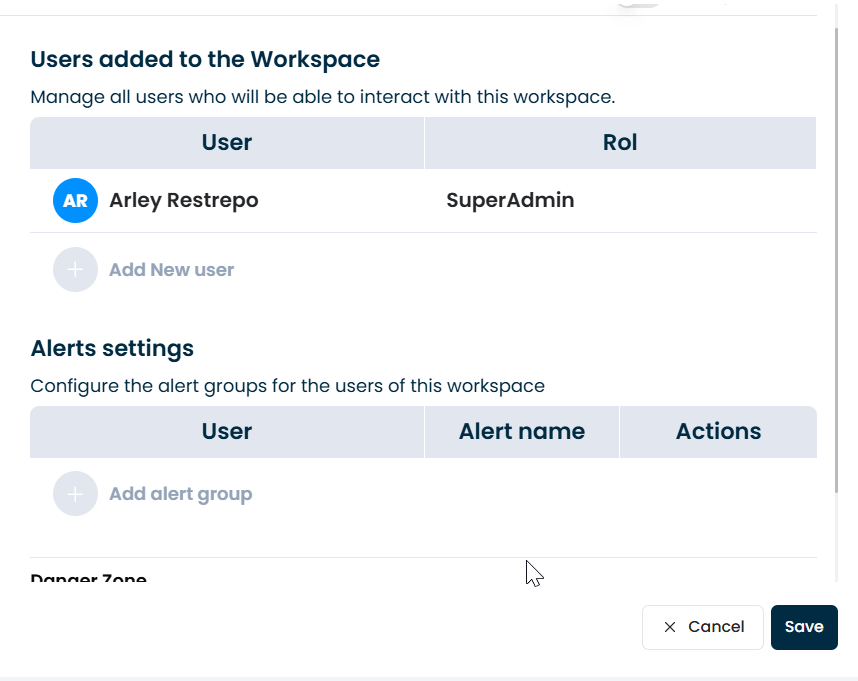The image size is (858, 681).
Task: Click the Users added to the Workspace heading
Action: pyautogui.click(x=205, y=60)
